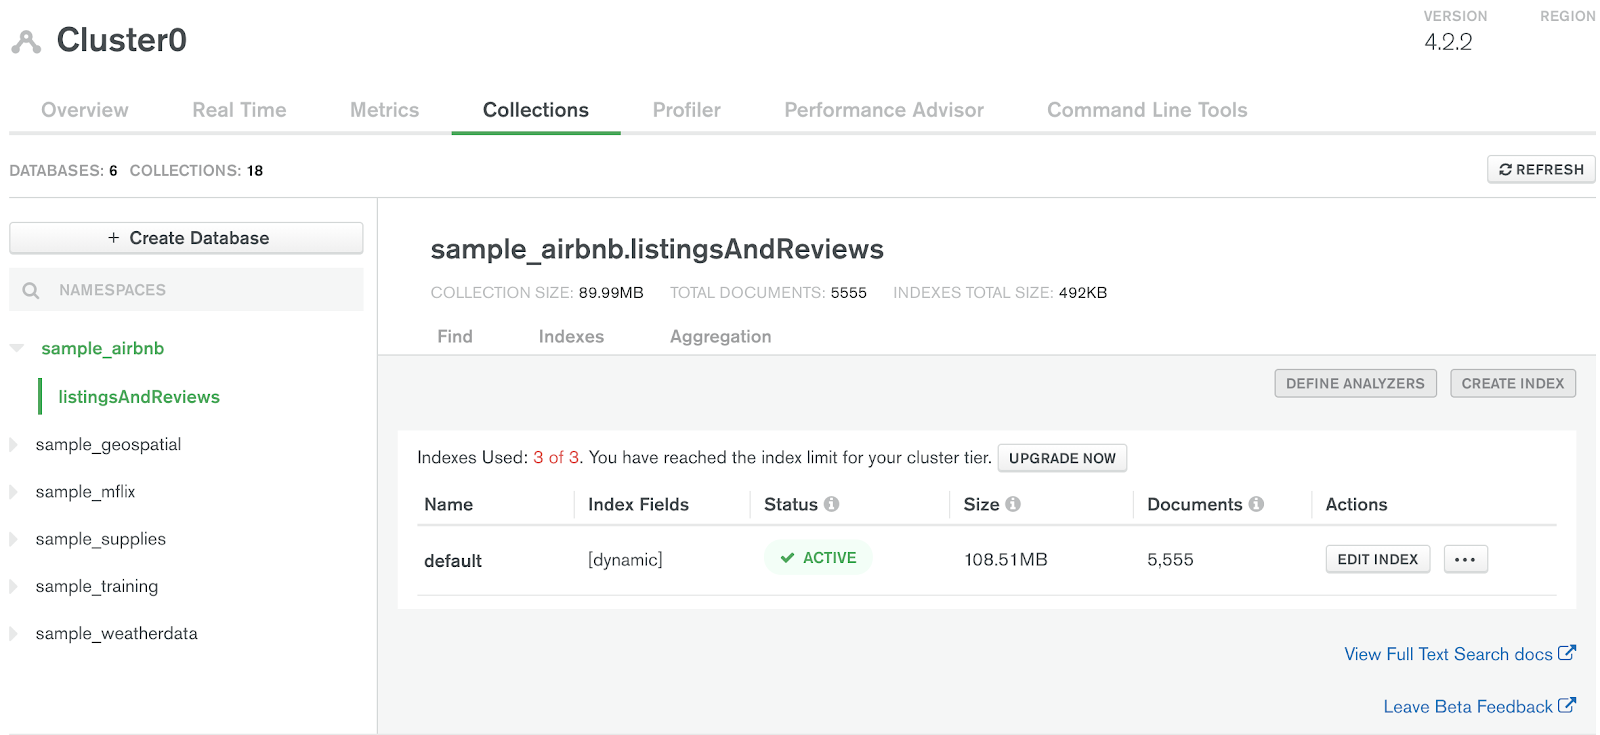Open the Metrics tab

(x=384, y=110)
